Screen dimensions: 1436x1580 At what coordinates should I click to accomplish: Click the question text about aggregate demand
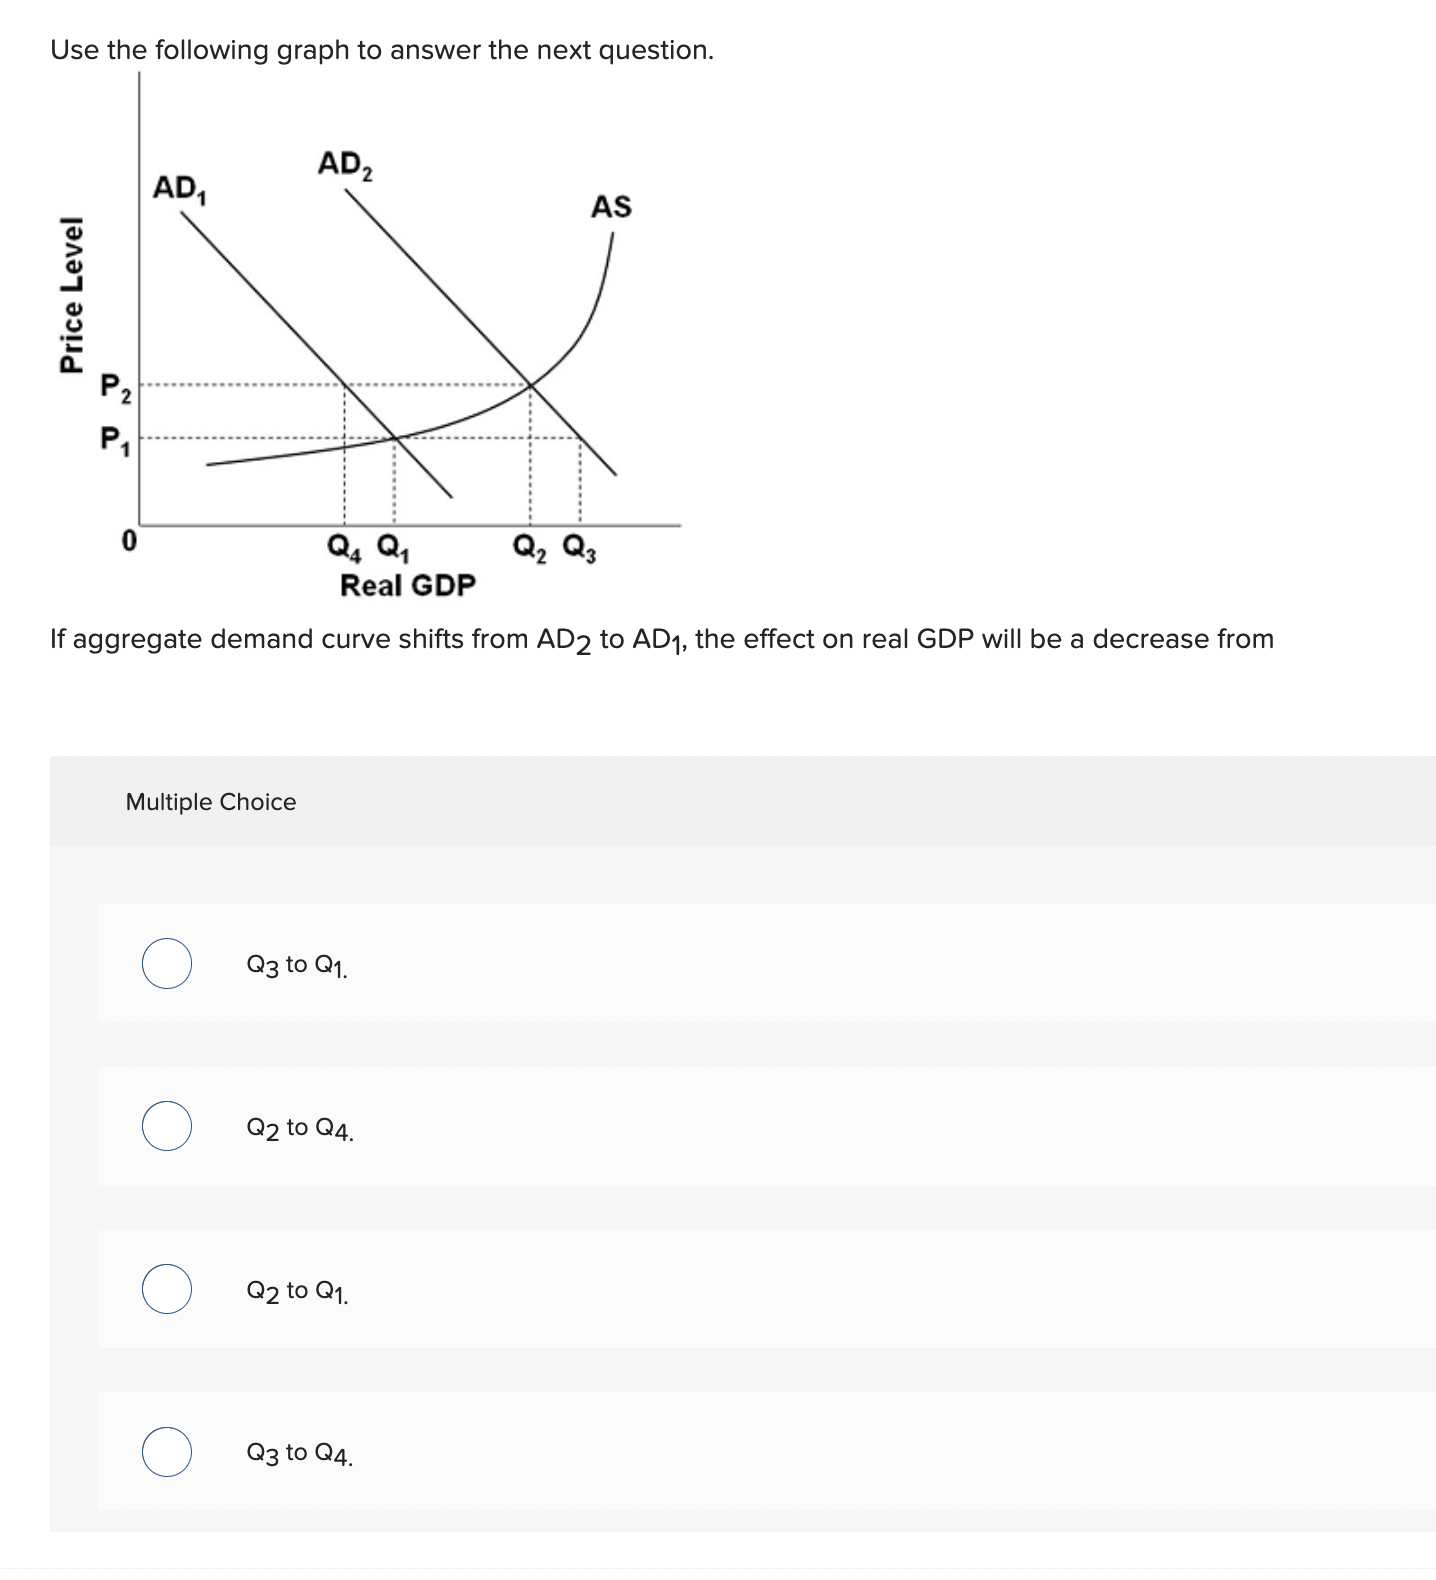click(660, 639)
